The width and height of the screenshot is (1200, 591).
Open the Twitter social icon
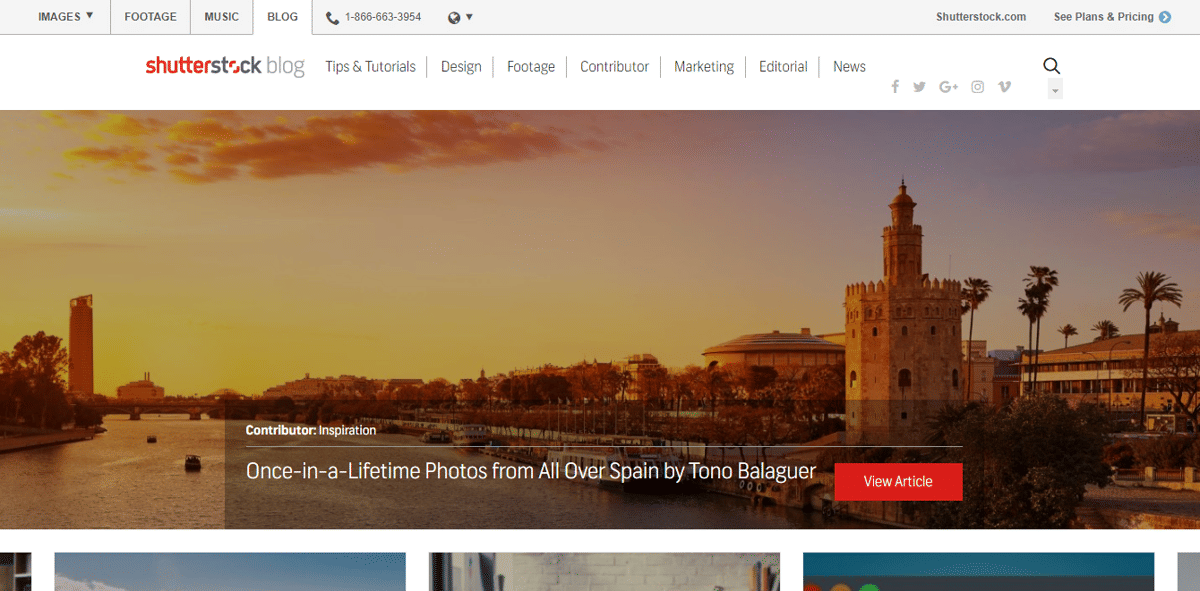(920, 87)
